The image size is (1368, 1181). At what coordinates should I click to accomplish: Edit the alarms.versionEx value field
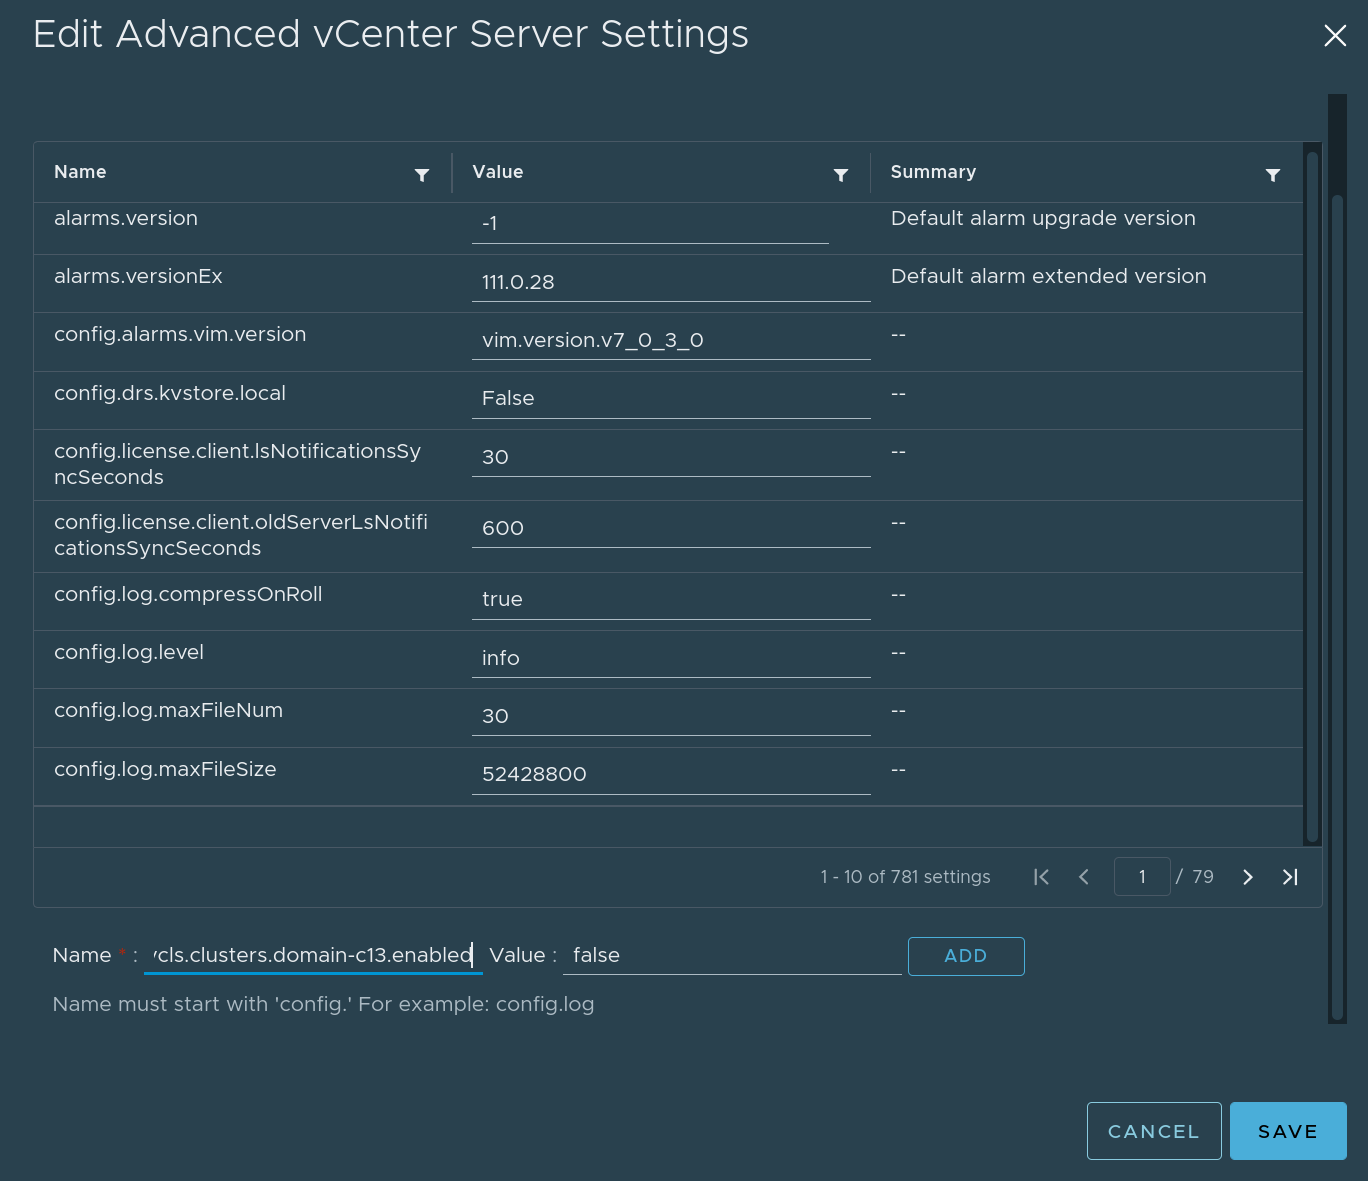tap(671, 282)
